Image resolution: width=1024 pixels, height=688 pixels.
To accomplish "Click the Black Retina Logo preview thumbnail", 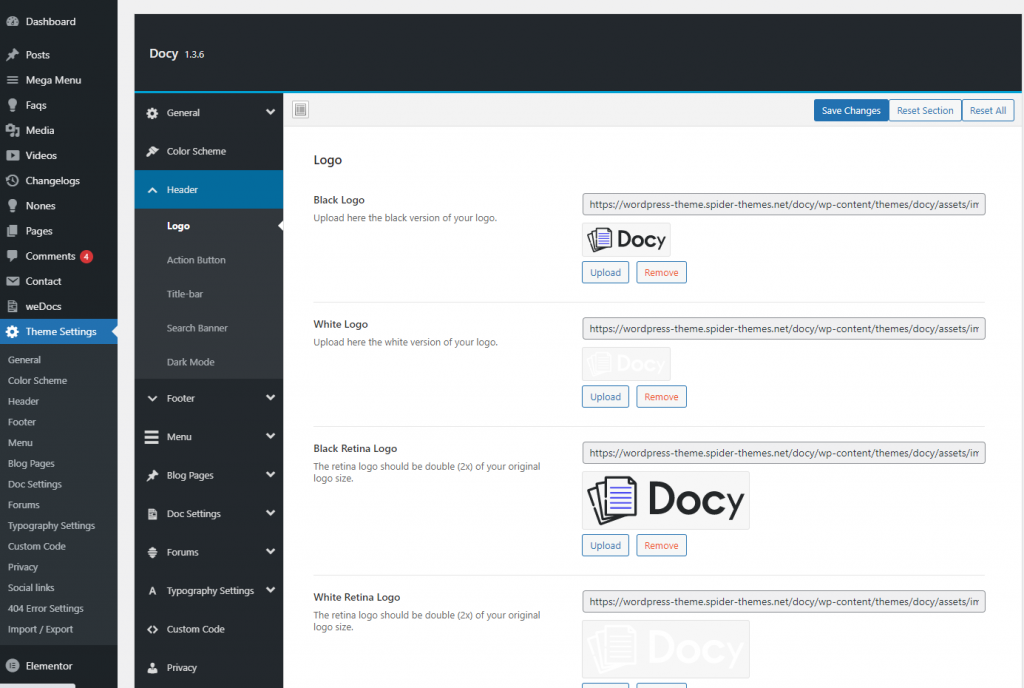I will (665, 501).
